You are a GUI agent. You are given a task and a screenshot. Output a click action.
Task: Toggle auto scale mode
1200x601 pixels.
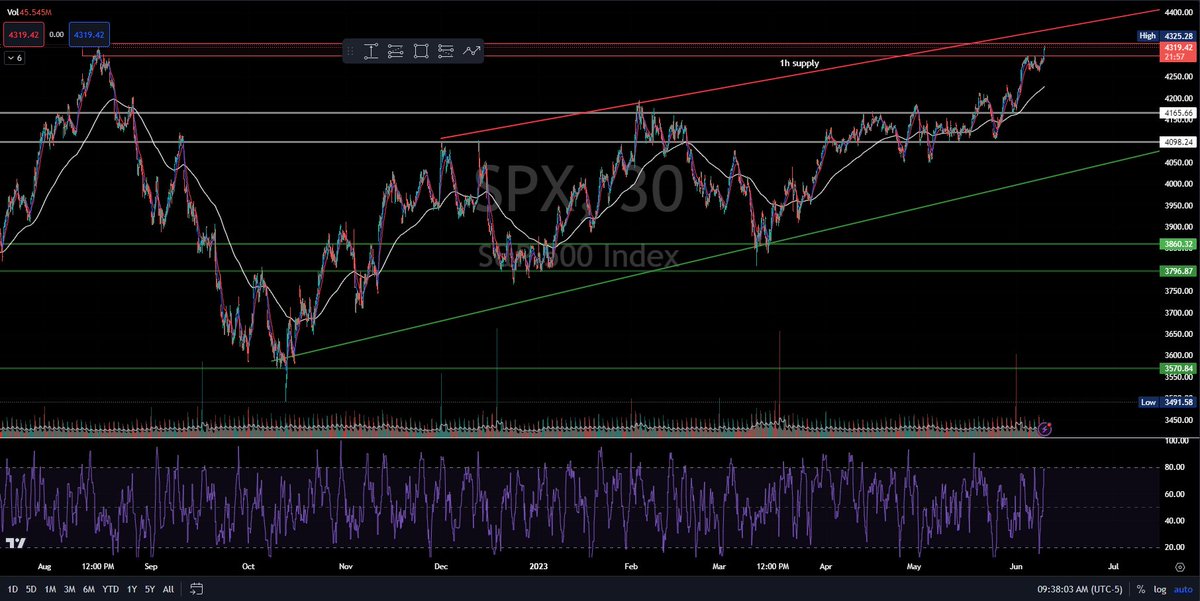pos(1181,589)
